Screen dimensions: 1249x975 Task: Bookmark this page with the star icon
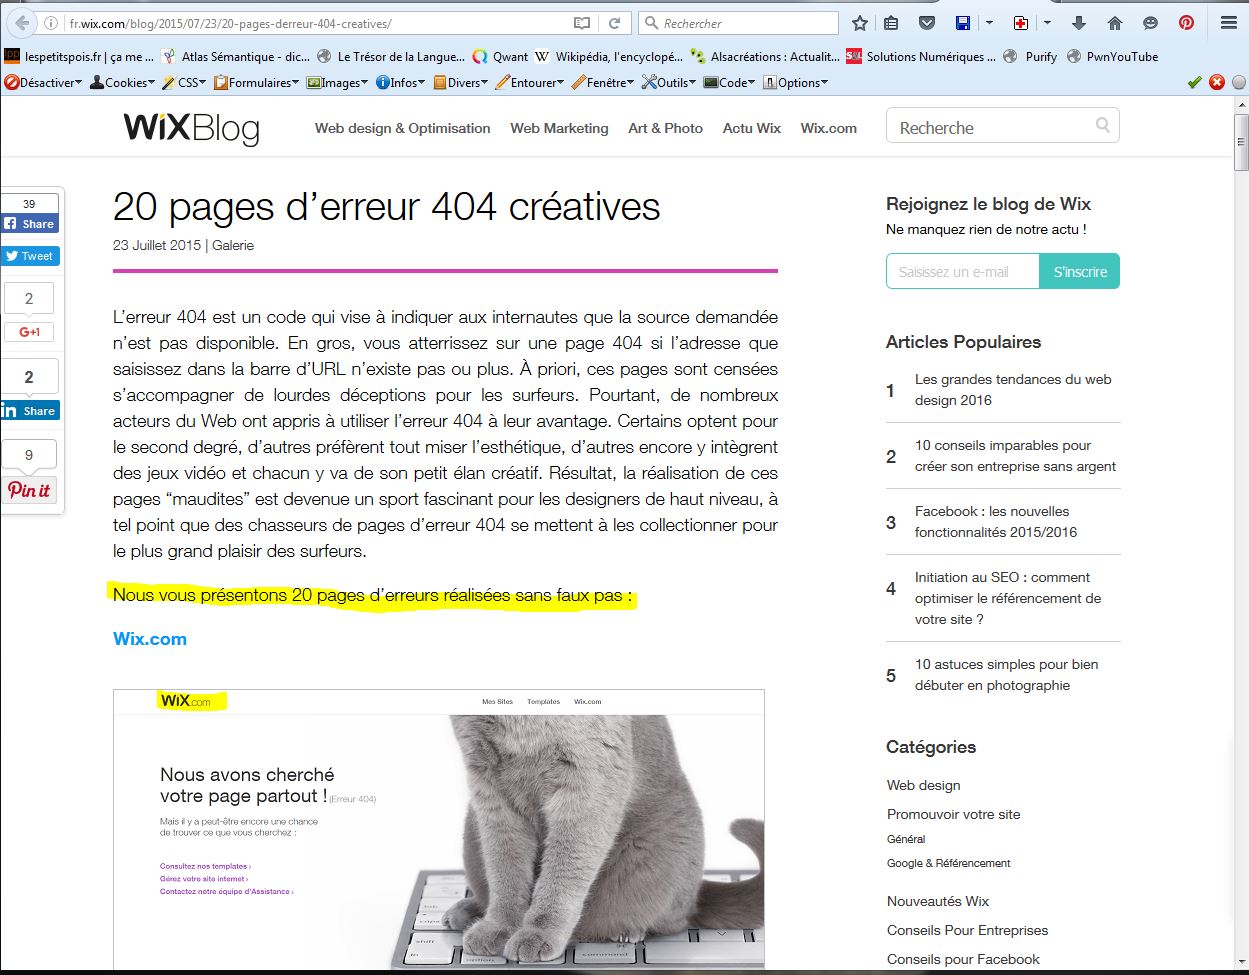point(860,23)
